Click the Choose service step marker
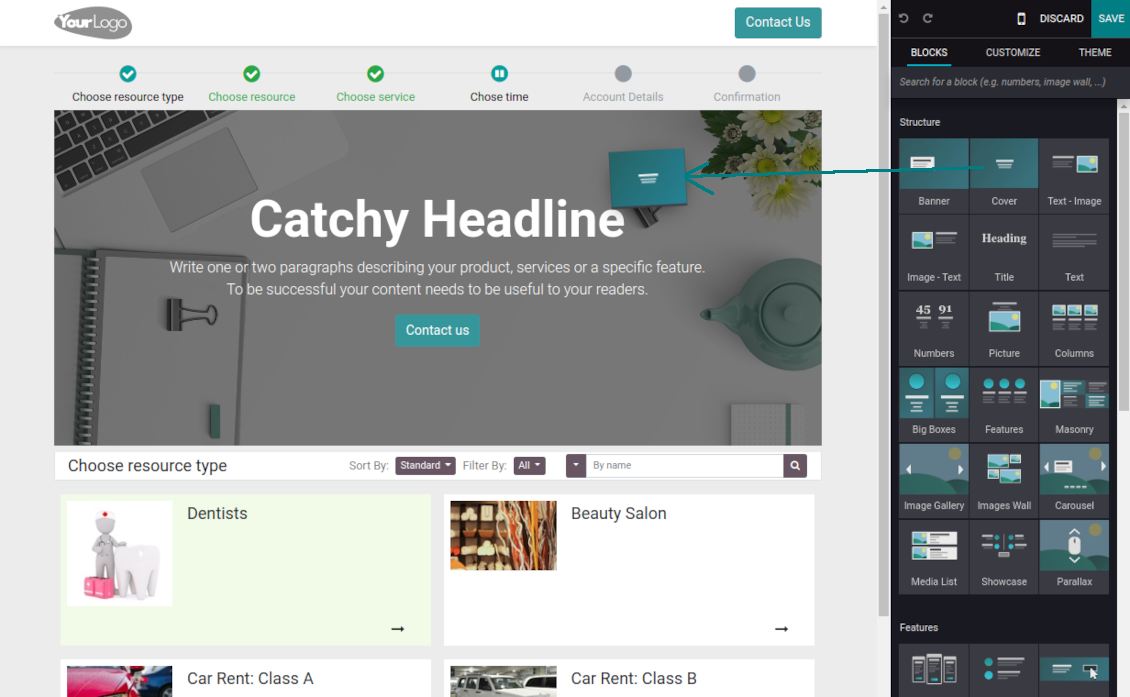This screenshot has height=697, width=1130. pyautogui.click(x=375, y=74)
